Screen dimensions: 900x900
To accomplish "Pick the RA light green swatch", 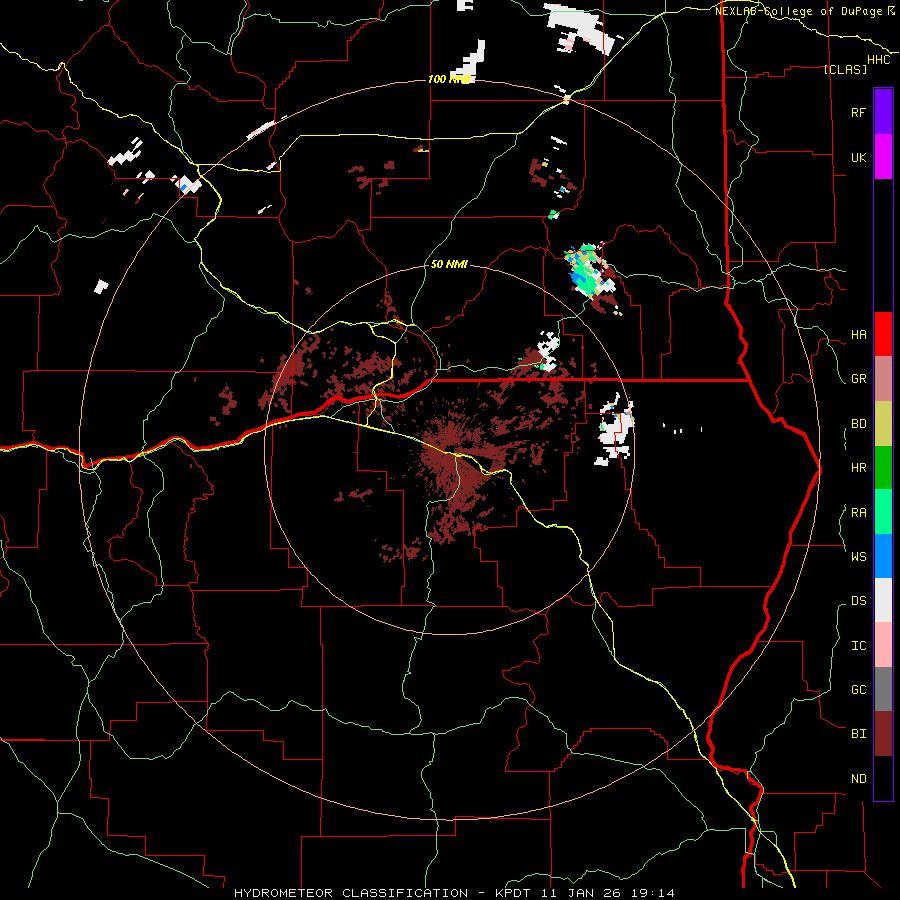I will point(883,512).
